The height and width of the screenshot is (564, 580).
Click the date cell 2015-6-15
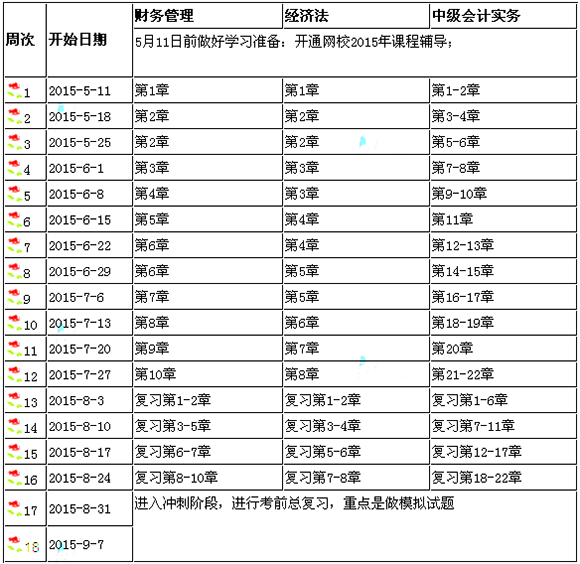[x=90, y=220]
